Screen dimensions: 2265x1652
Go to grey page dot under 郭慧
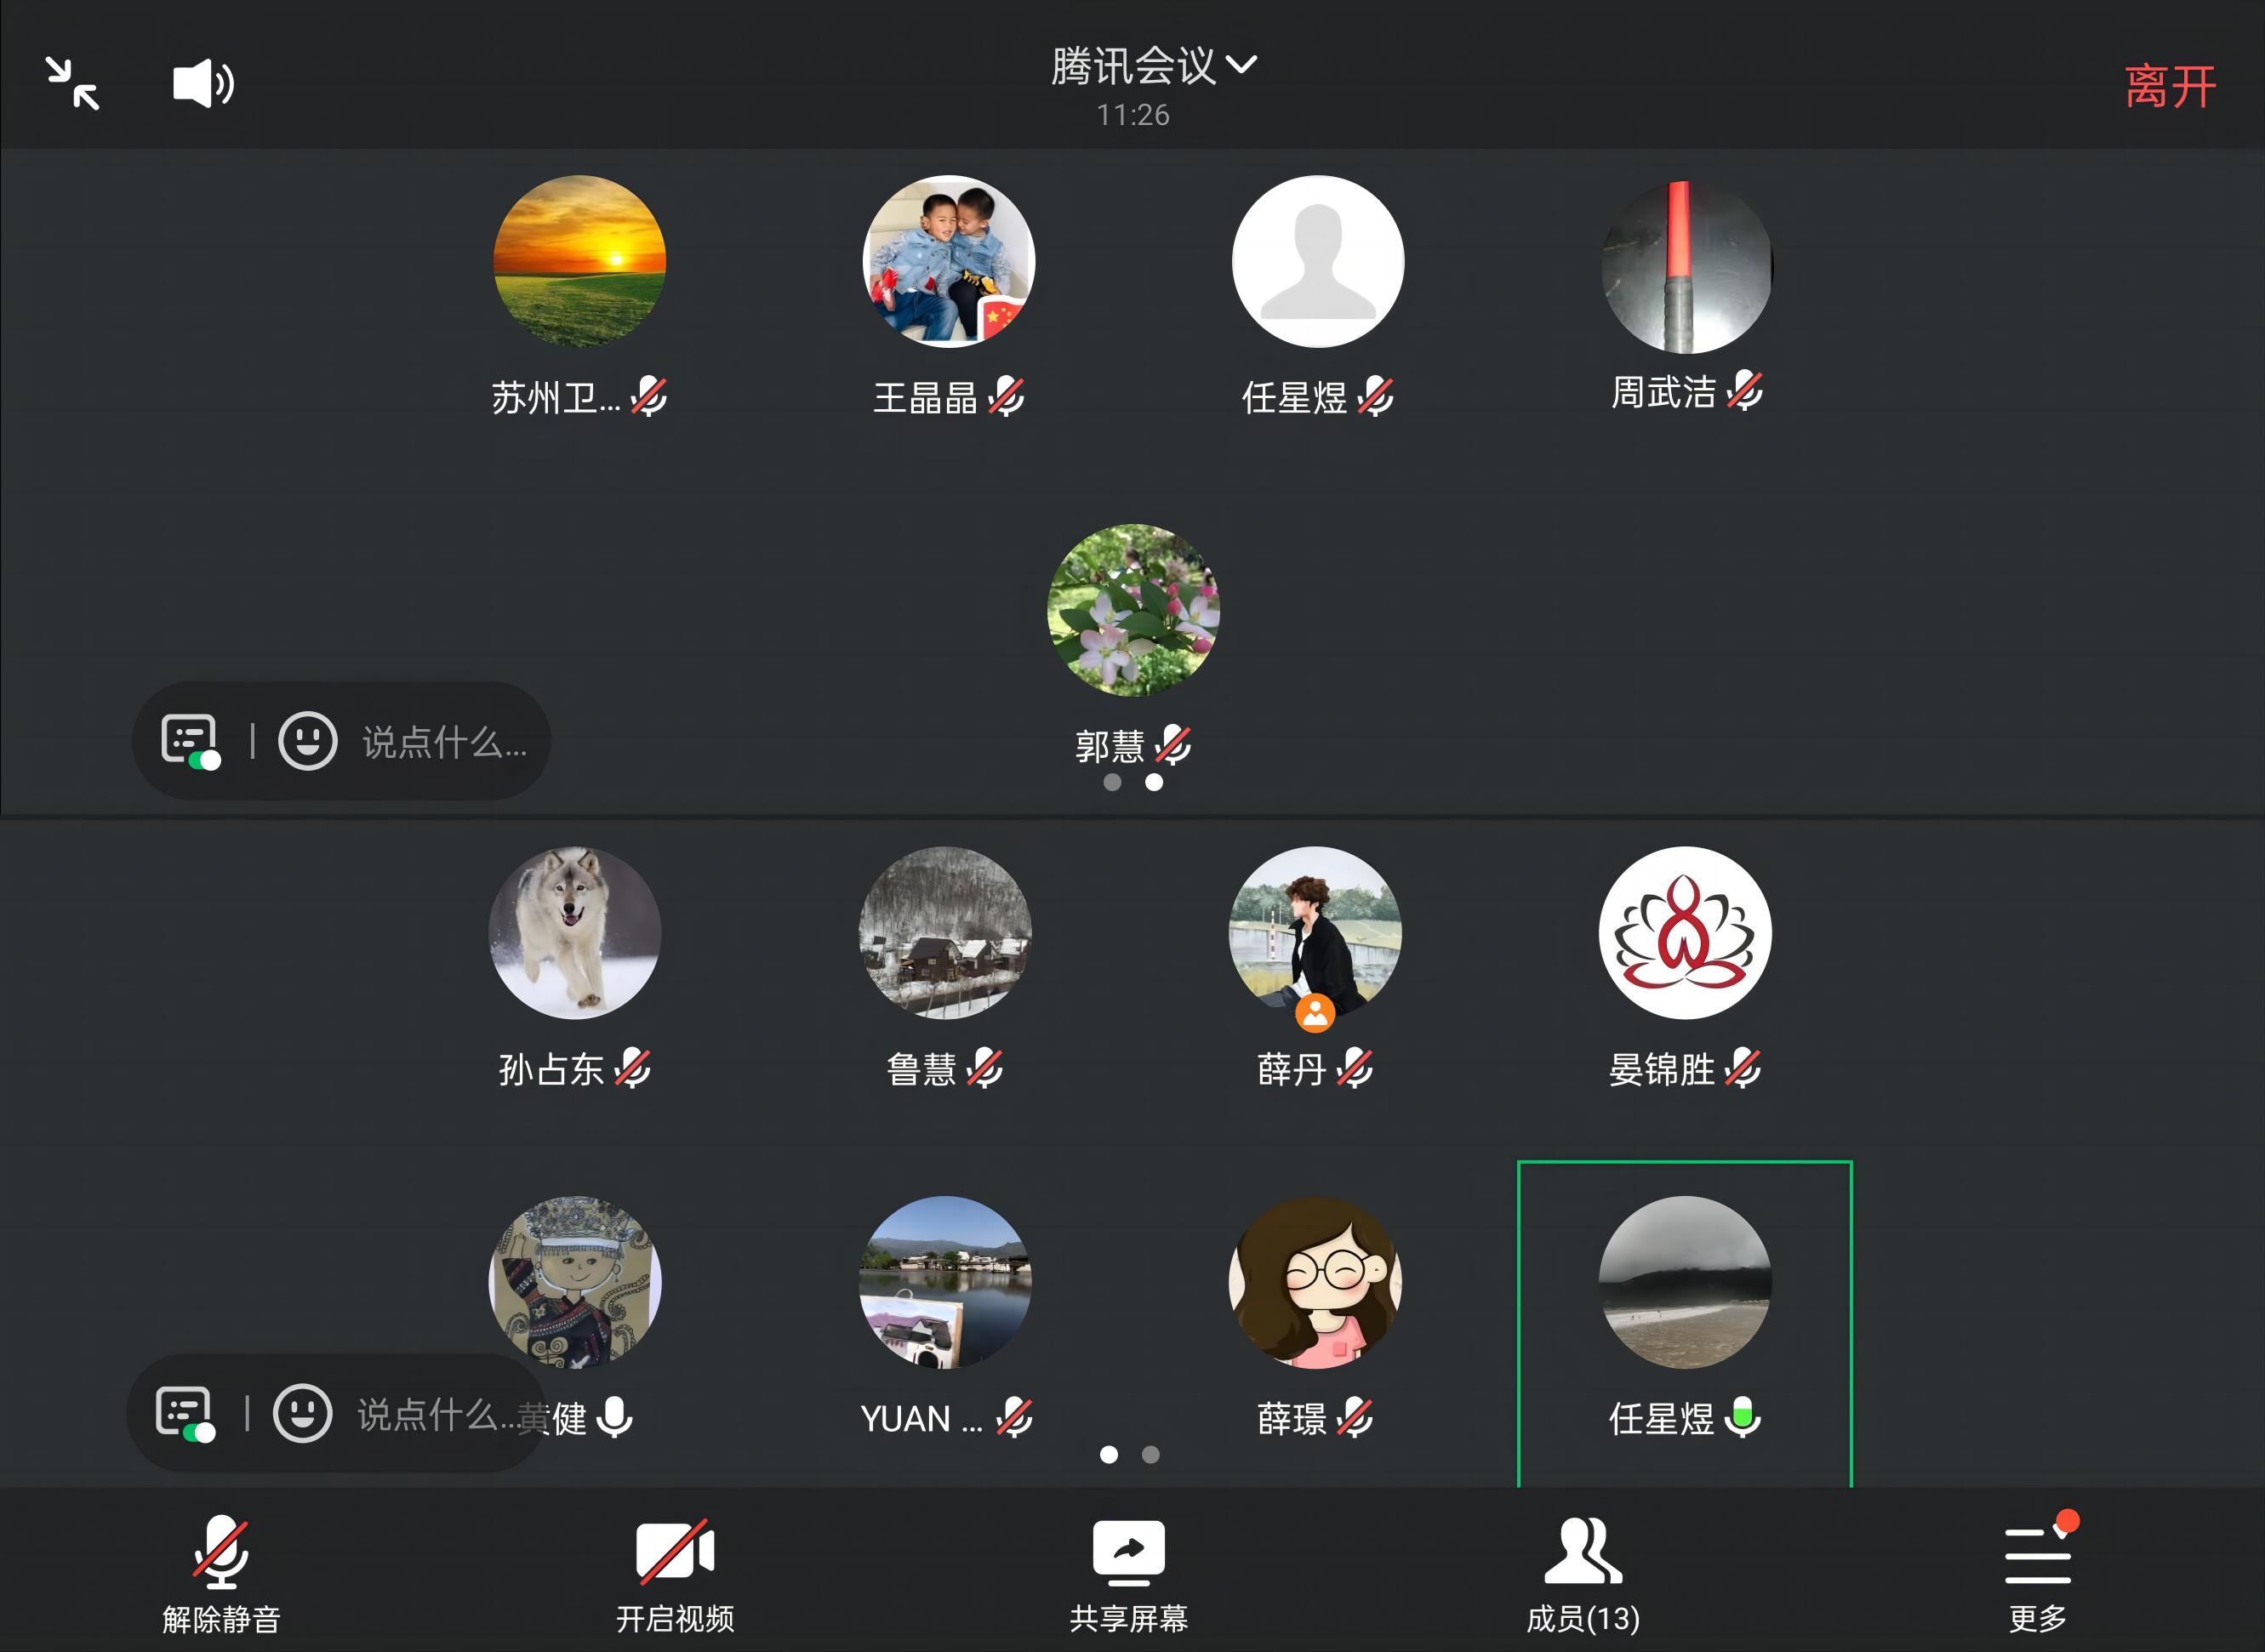[1112, 782]
